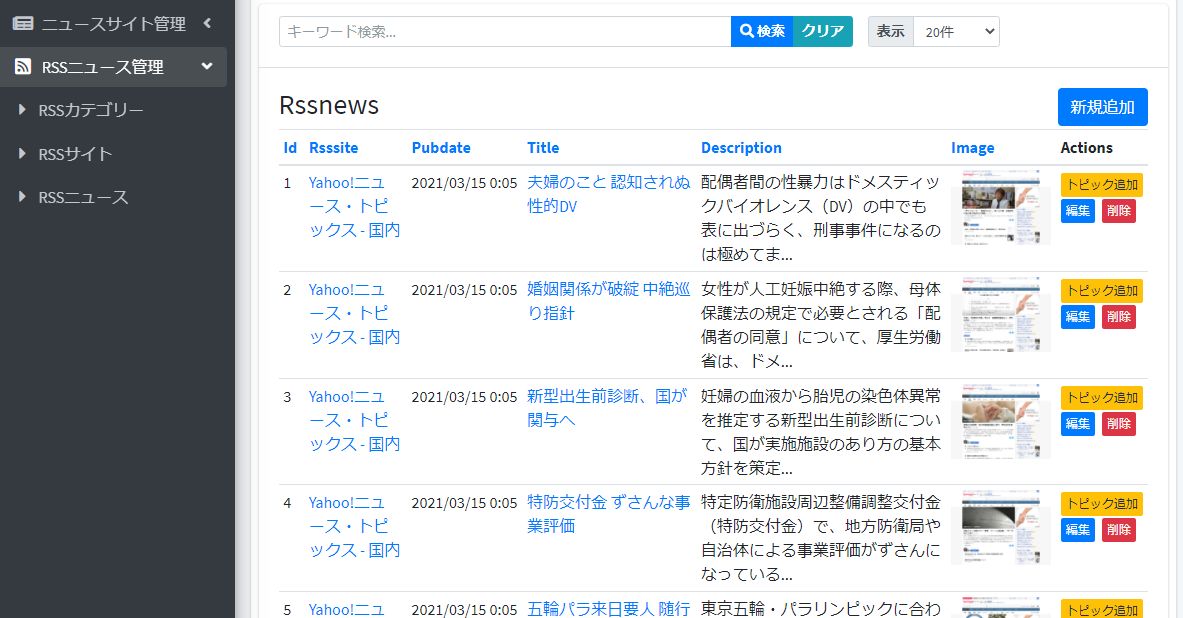Select RSSサイト from the sidebar
1183x618 pixels.
[75, 154]
